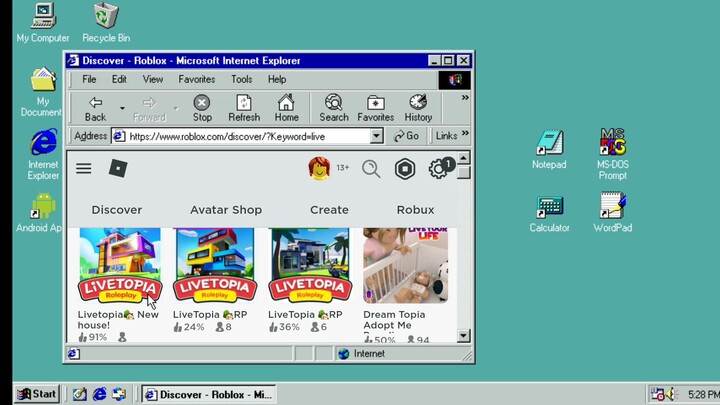Click the Roblox logo icon
The image size is (720, 405).
pyautogui.click(x=118, y=169)
